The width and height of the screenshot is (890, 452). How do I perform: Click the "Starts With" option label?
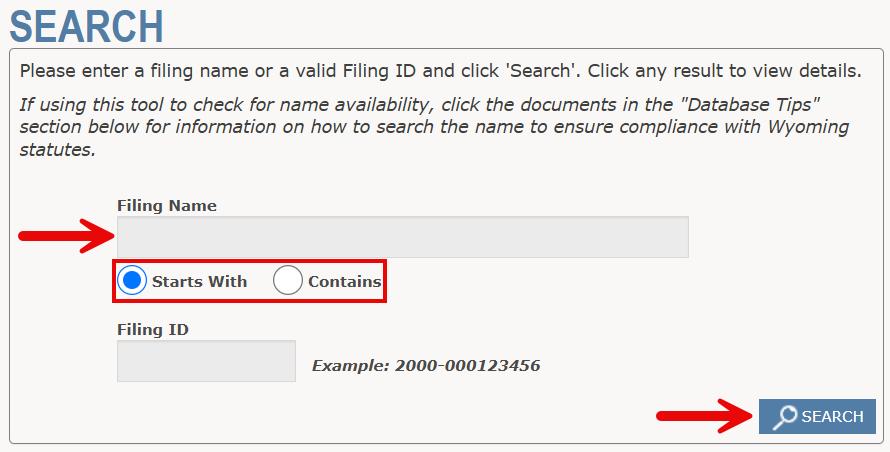(199, 282)
